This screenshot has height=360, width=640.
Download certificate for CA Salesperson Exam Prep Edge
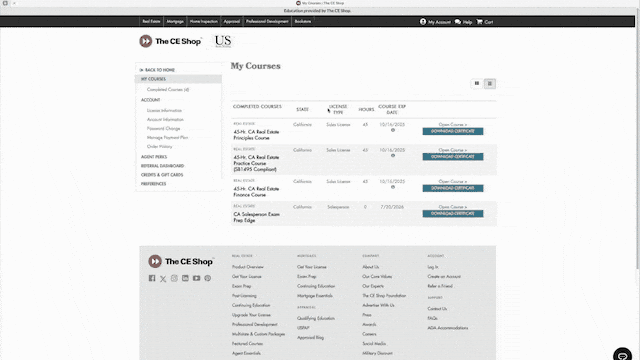point(453,213)
